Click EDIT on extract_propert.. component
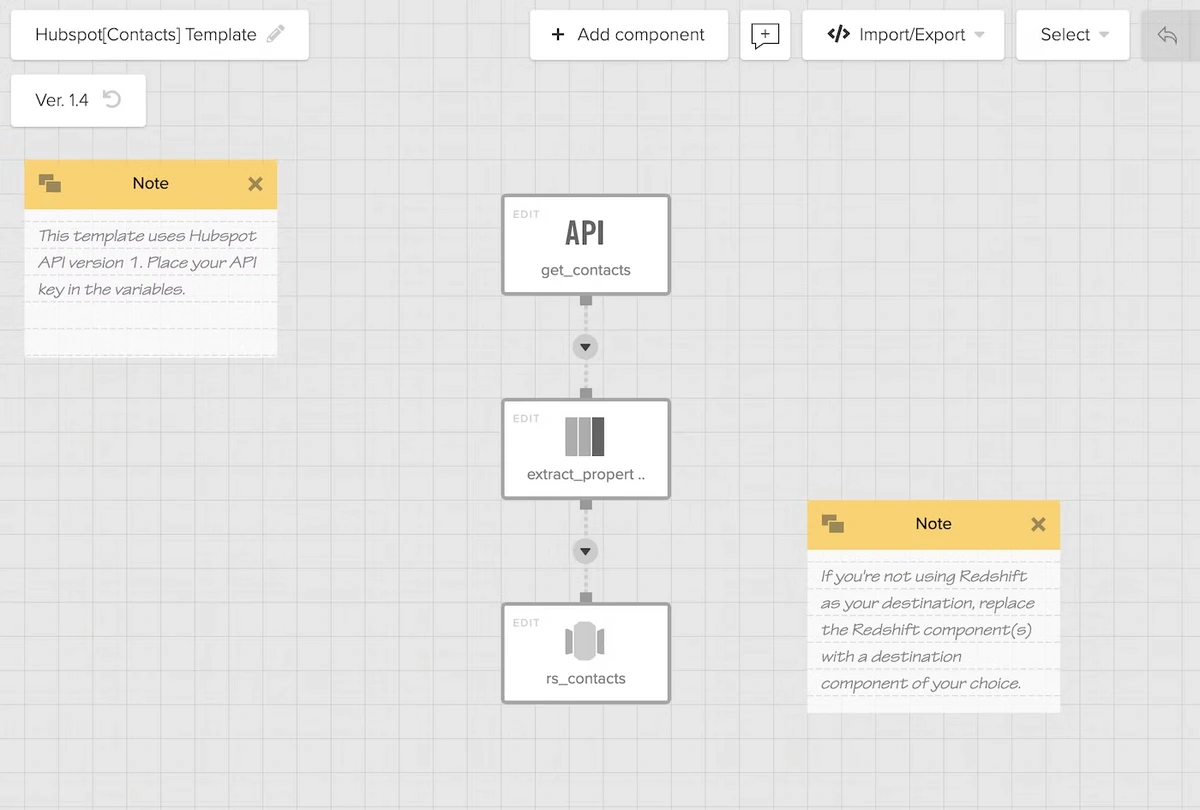The height and width of the screenshot is (810, 1200). (526, 418)
